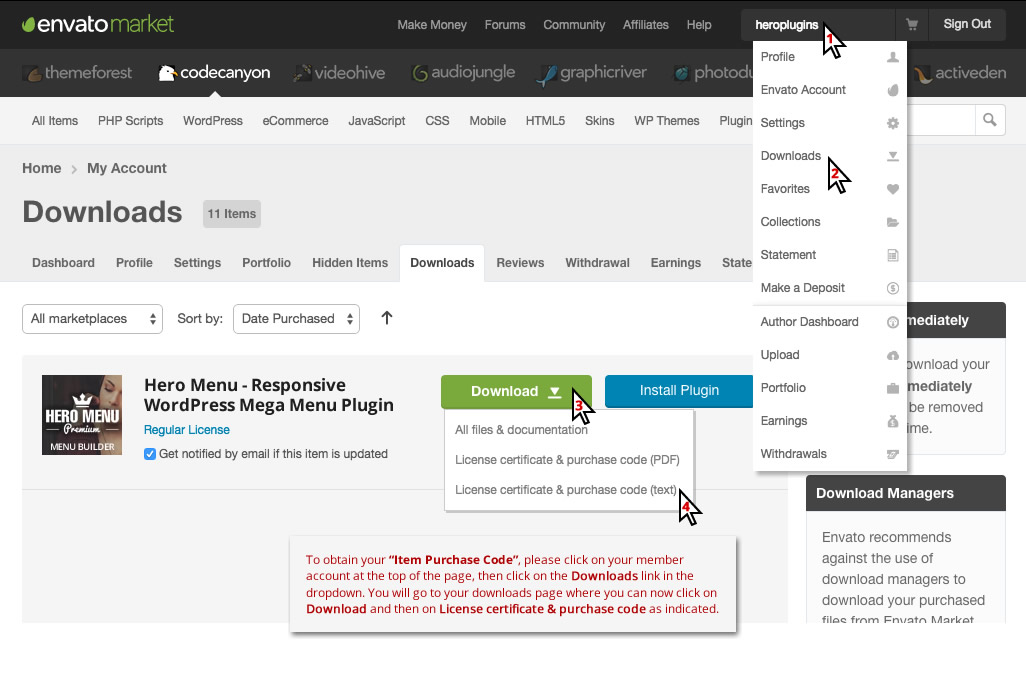Open the Date Purchased sort dropdown
The image size is (1026, 673).
tap(296, 319)
